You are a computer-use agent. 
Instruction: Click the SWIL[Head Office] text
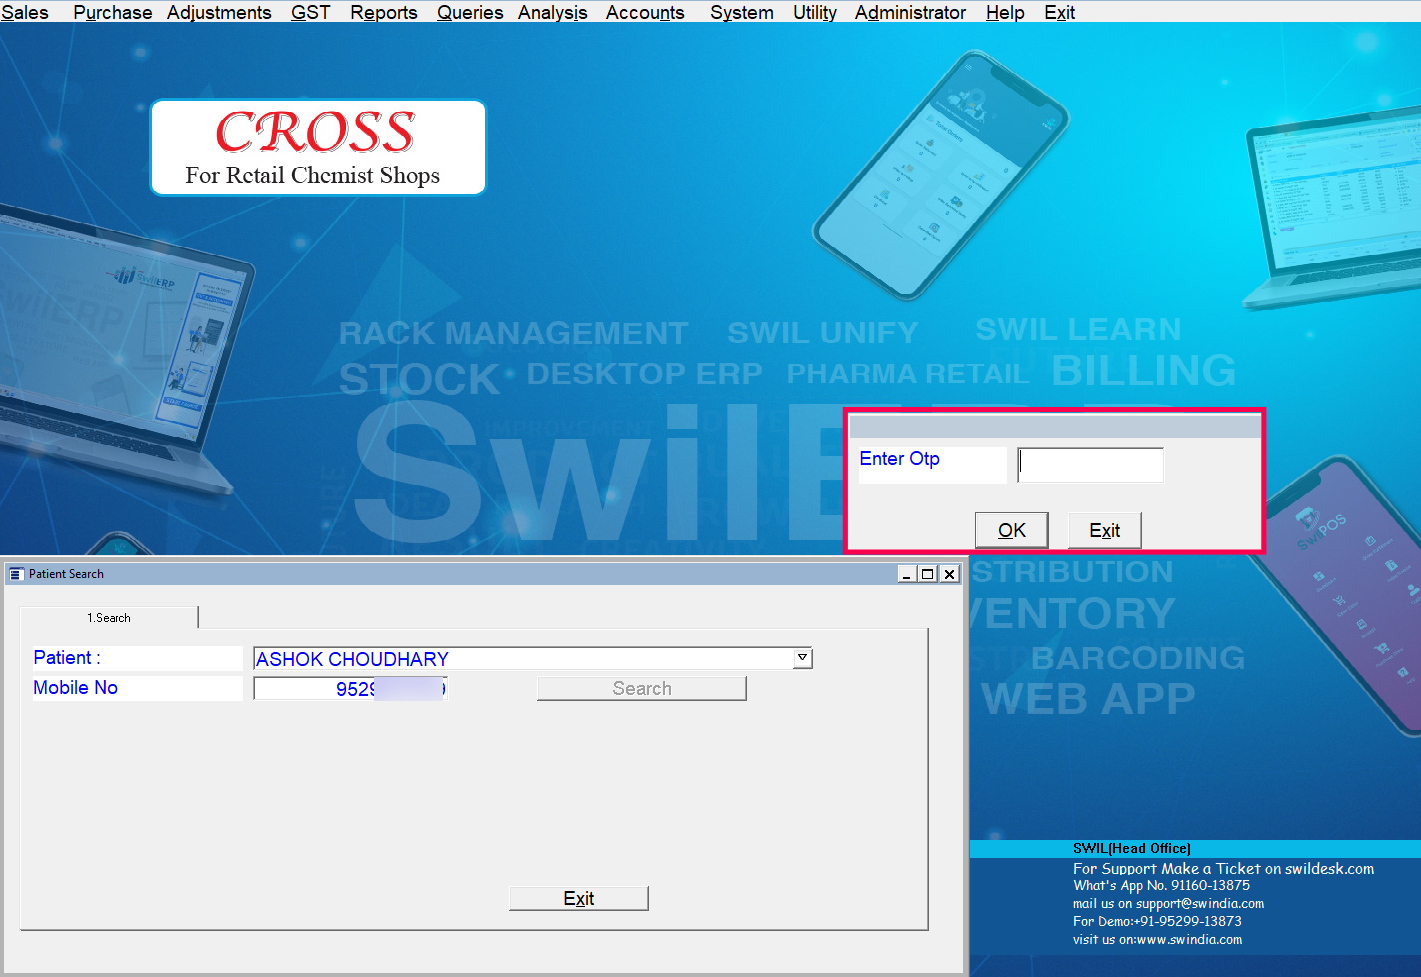[x=1132, y=849]
